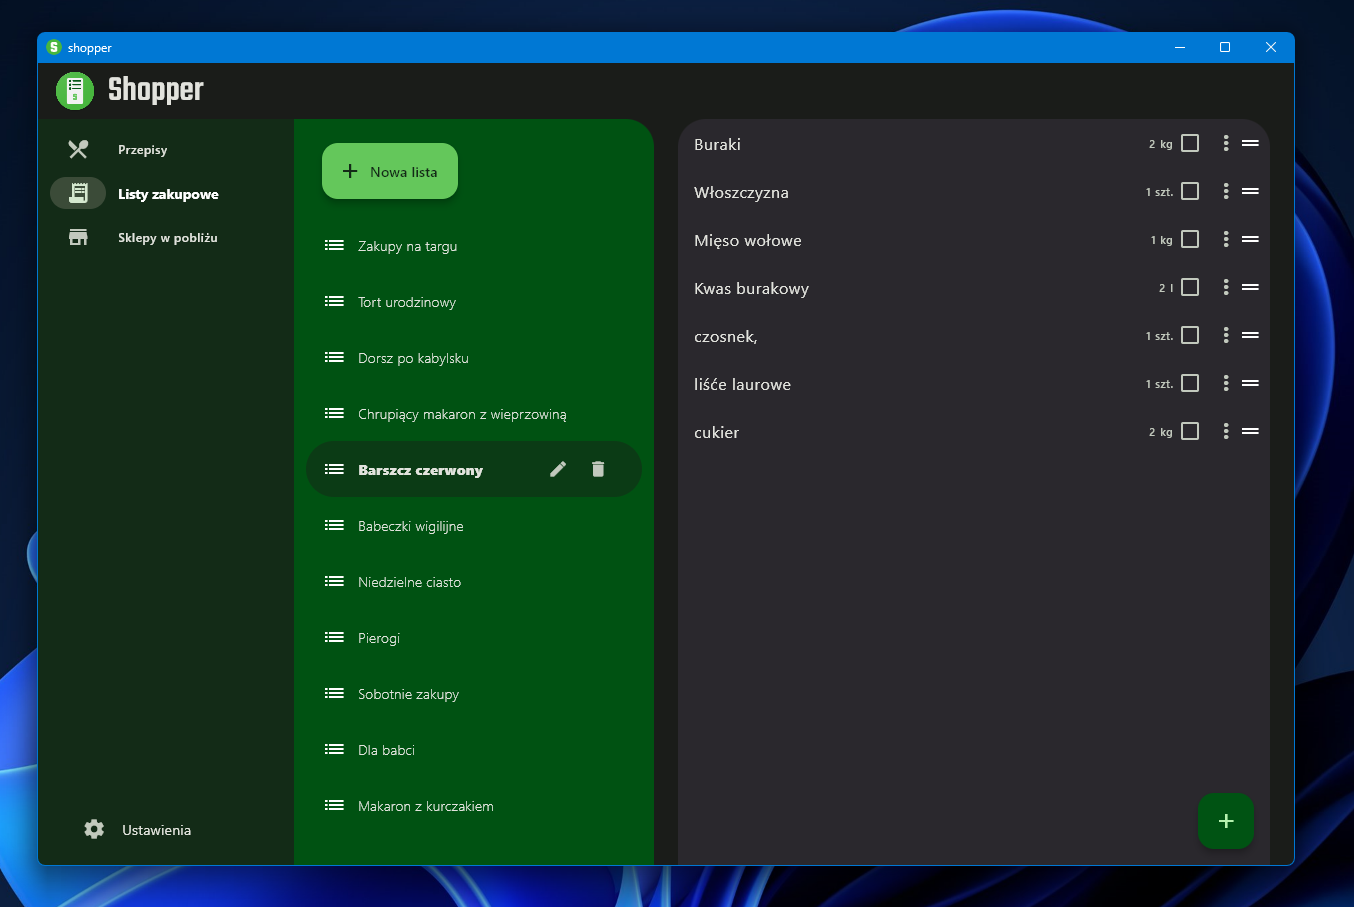
Task: Mark Mięso wołowe as bought
Action: (x=1190, y=239)
